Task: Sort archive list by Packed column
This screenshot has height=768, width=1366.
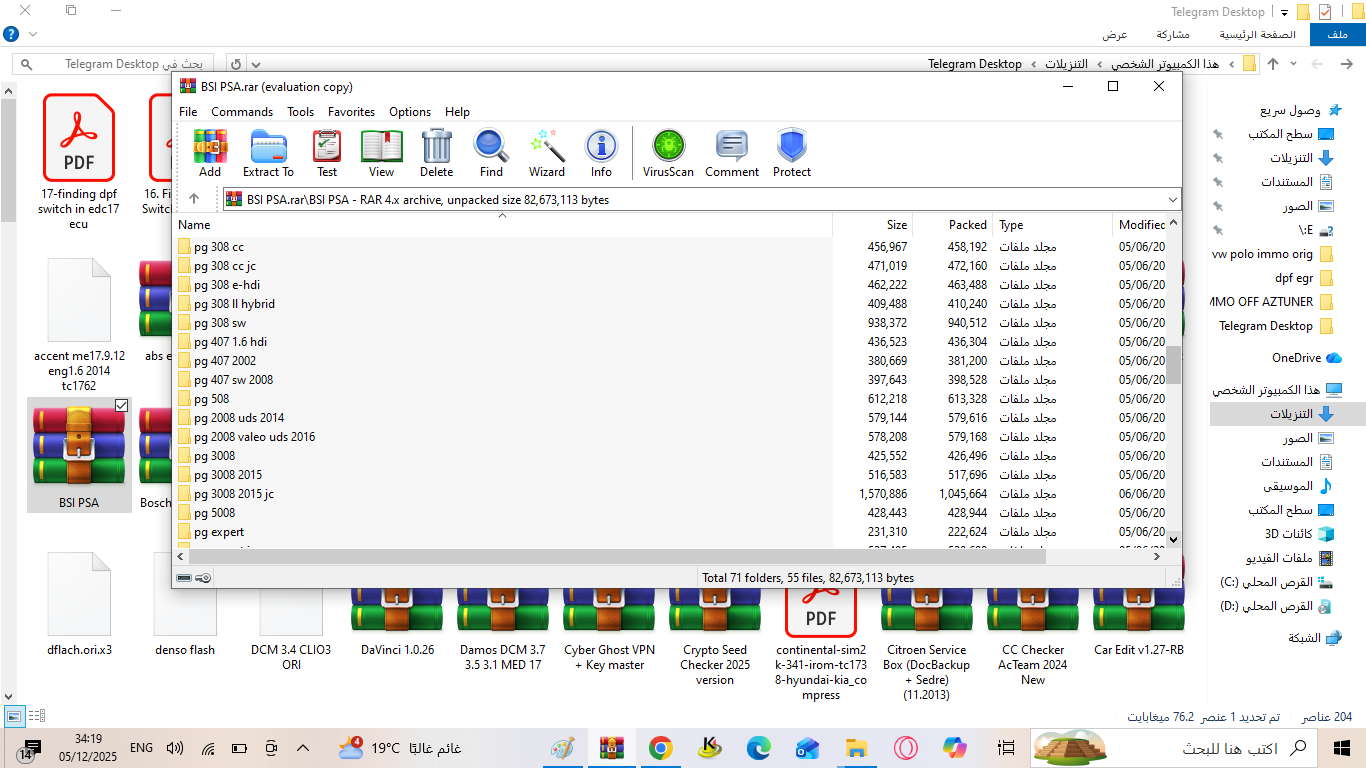Action: pos(952,225)
